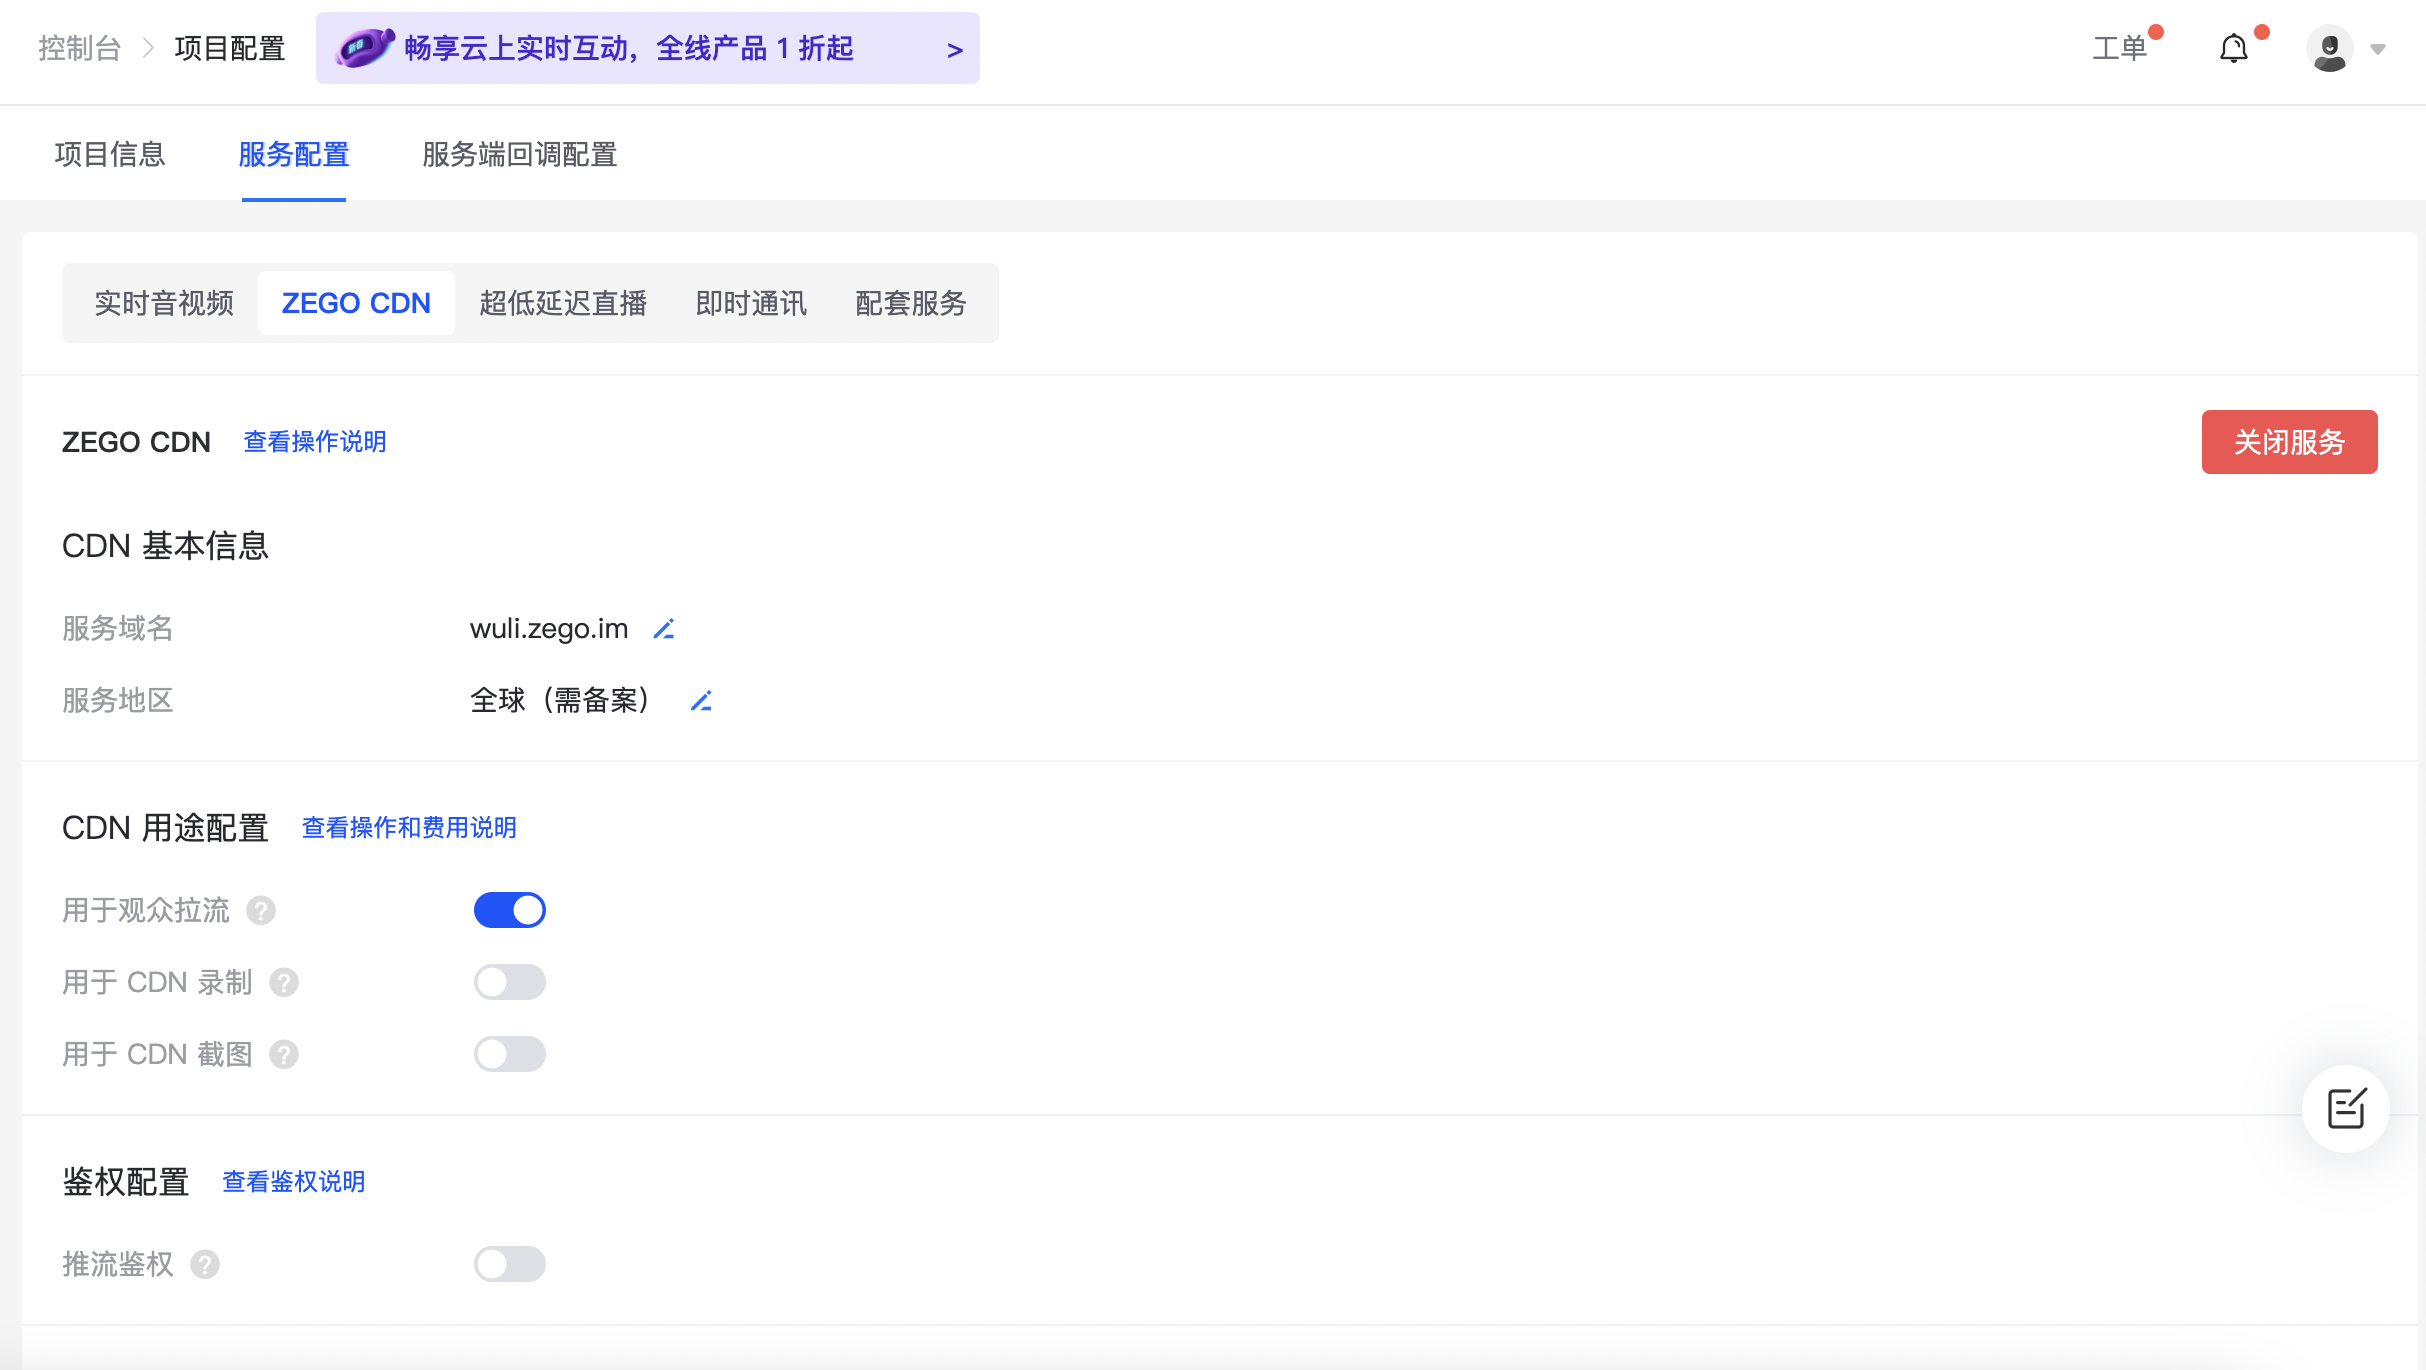Open the 工单 tickets link
2426x1370 pixels.
click(x=2120, y=48)
